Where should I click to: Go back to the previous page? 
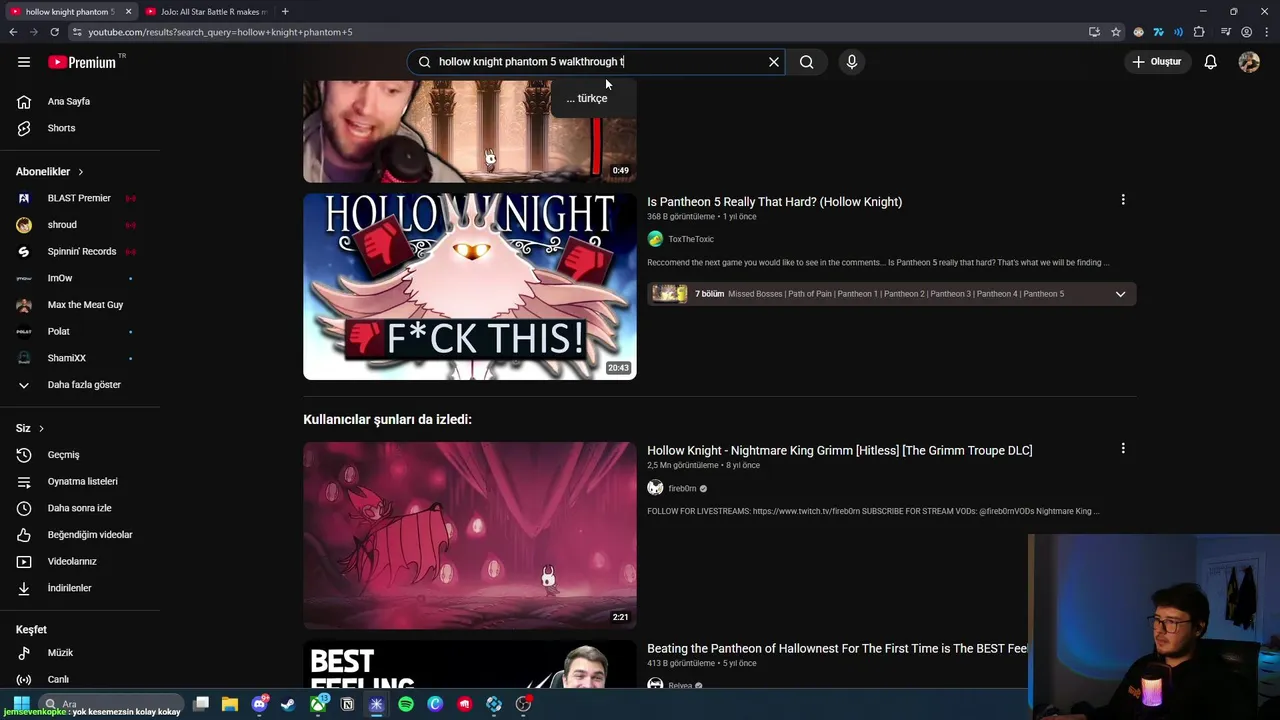[x=13, y=32]
